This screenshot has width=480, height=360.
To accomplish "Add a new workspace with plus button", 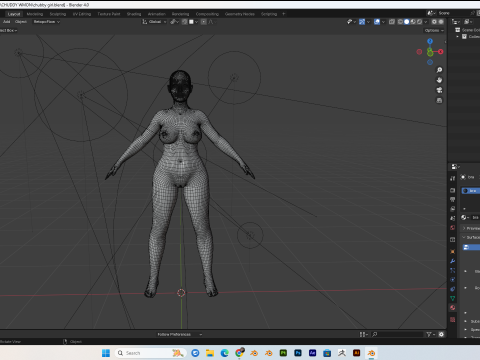I will (x=284, y=14).
